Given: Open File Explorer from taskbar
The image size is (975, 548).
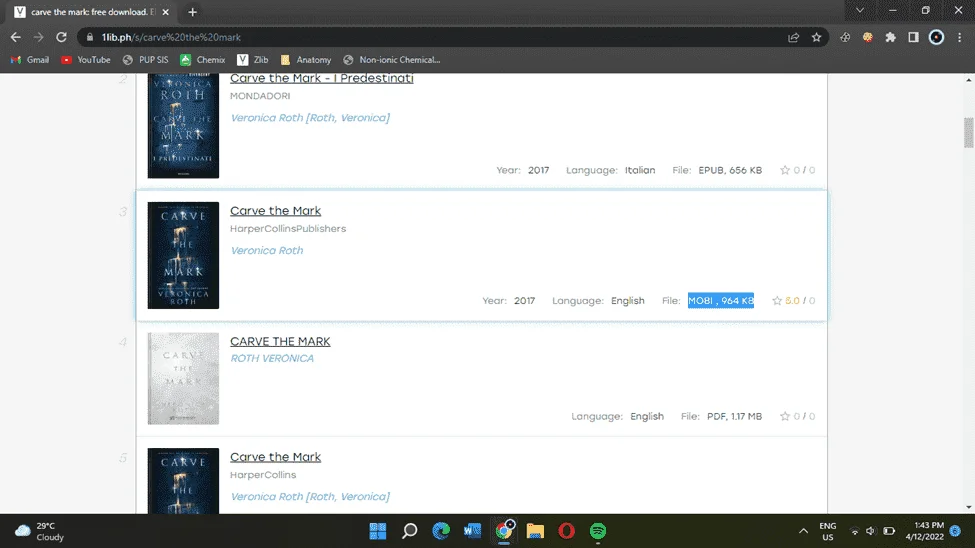Looking at the screenshot, I should pos(535,531).
